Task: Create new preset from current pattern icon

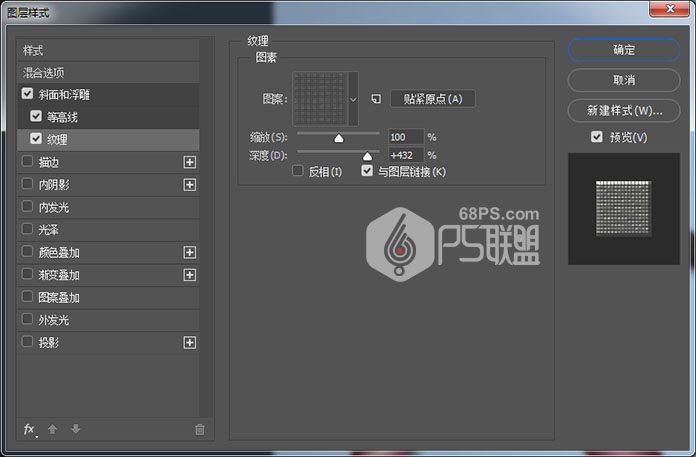Action: pyautogui.click(x=376, y=99)
